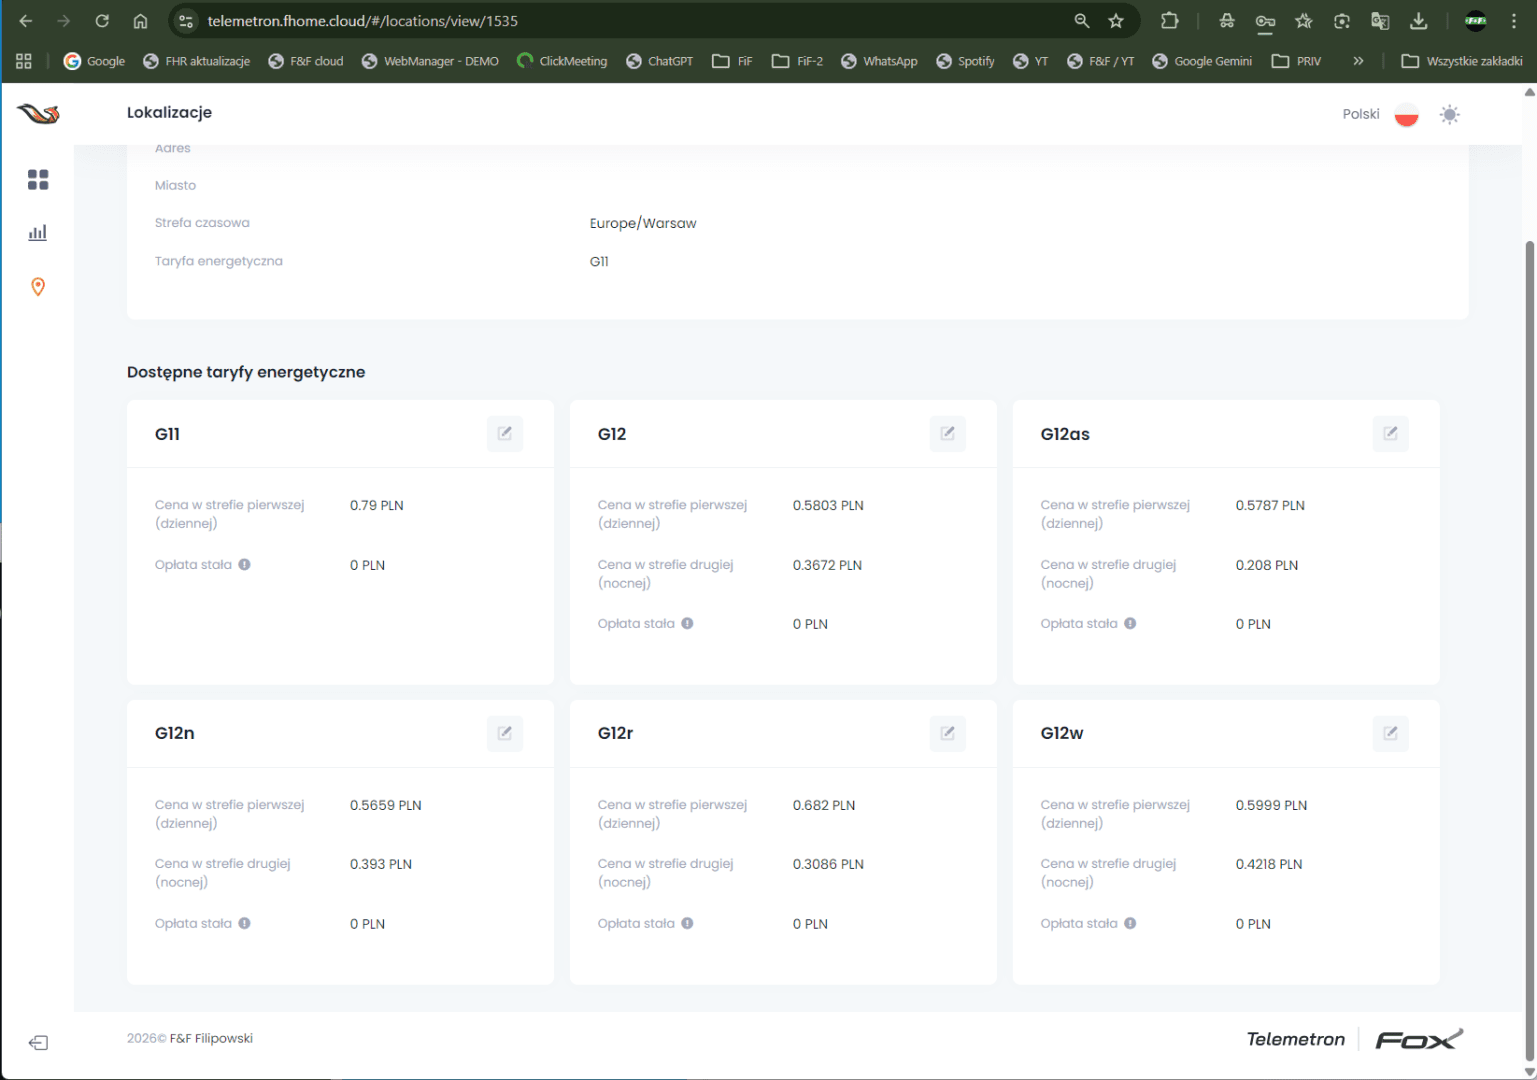Open the ChatGPT bookmark
Image resolution: width=1537 pixels, height=1080 pixels.
tap(660, 61)
